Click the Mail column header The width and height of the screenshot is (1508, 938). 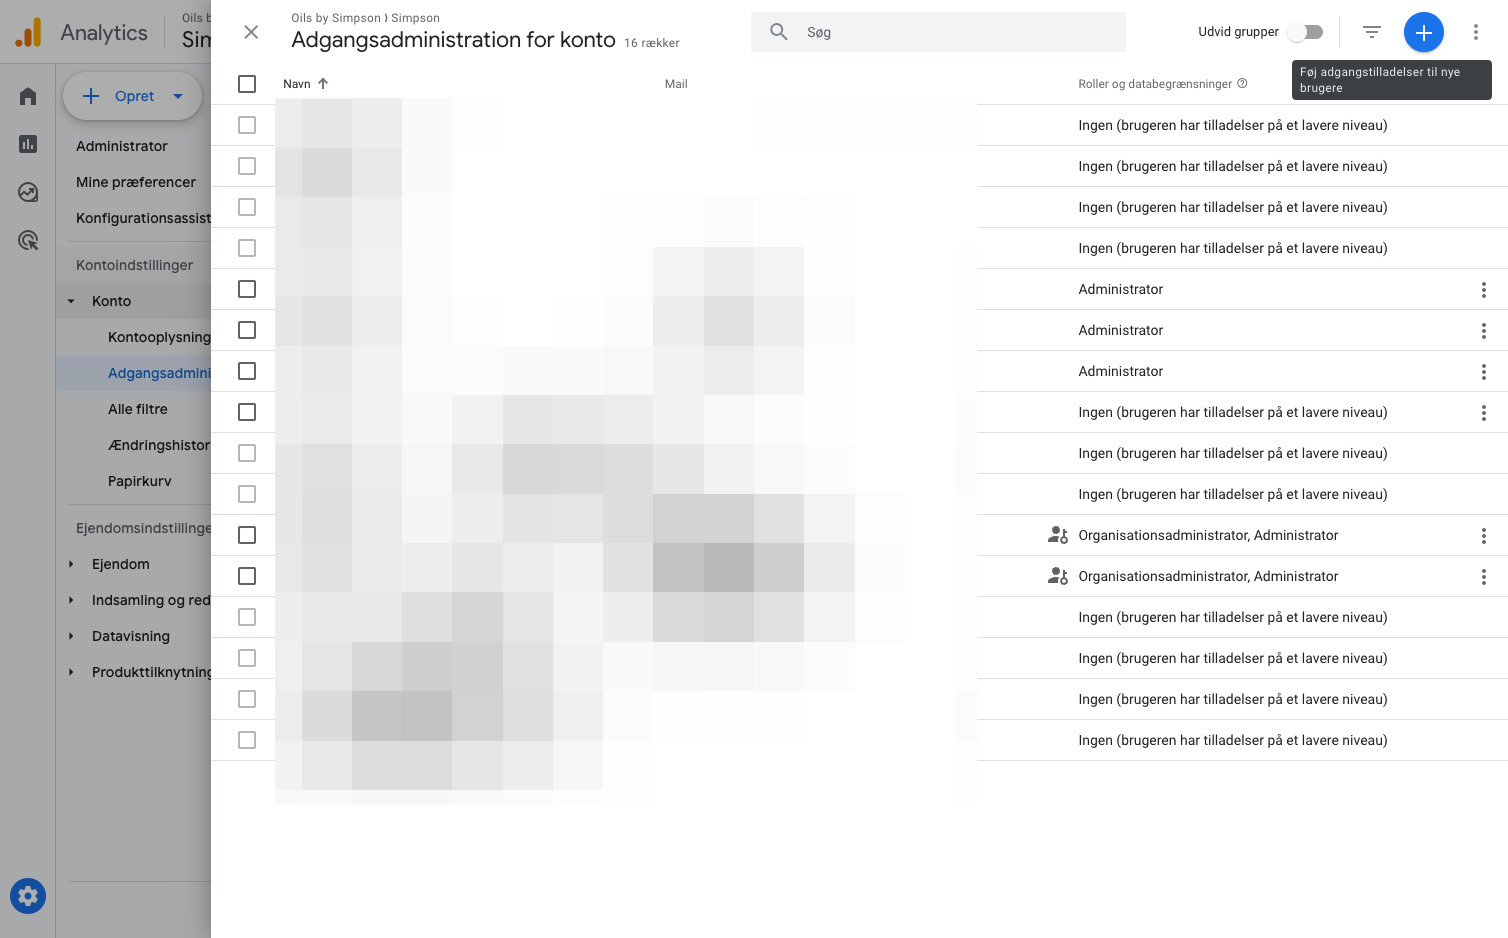pos(676,84)
